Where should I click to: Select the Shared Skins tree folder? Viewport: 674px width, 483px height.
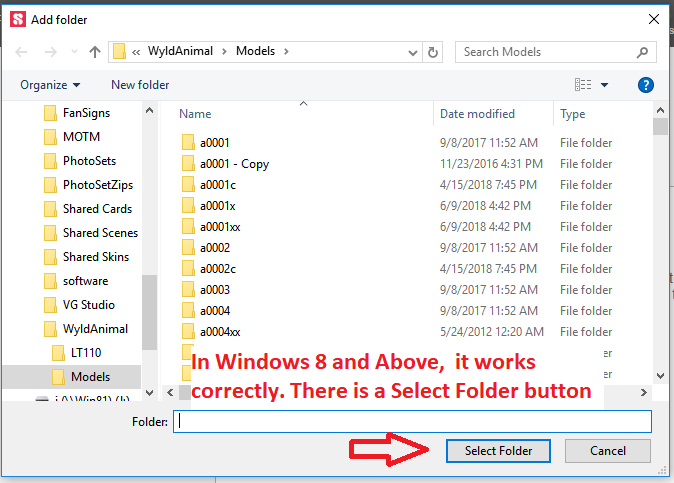tap(95, 257)
